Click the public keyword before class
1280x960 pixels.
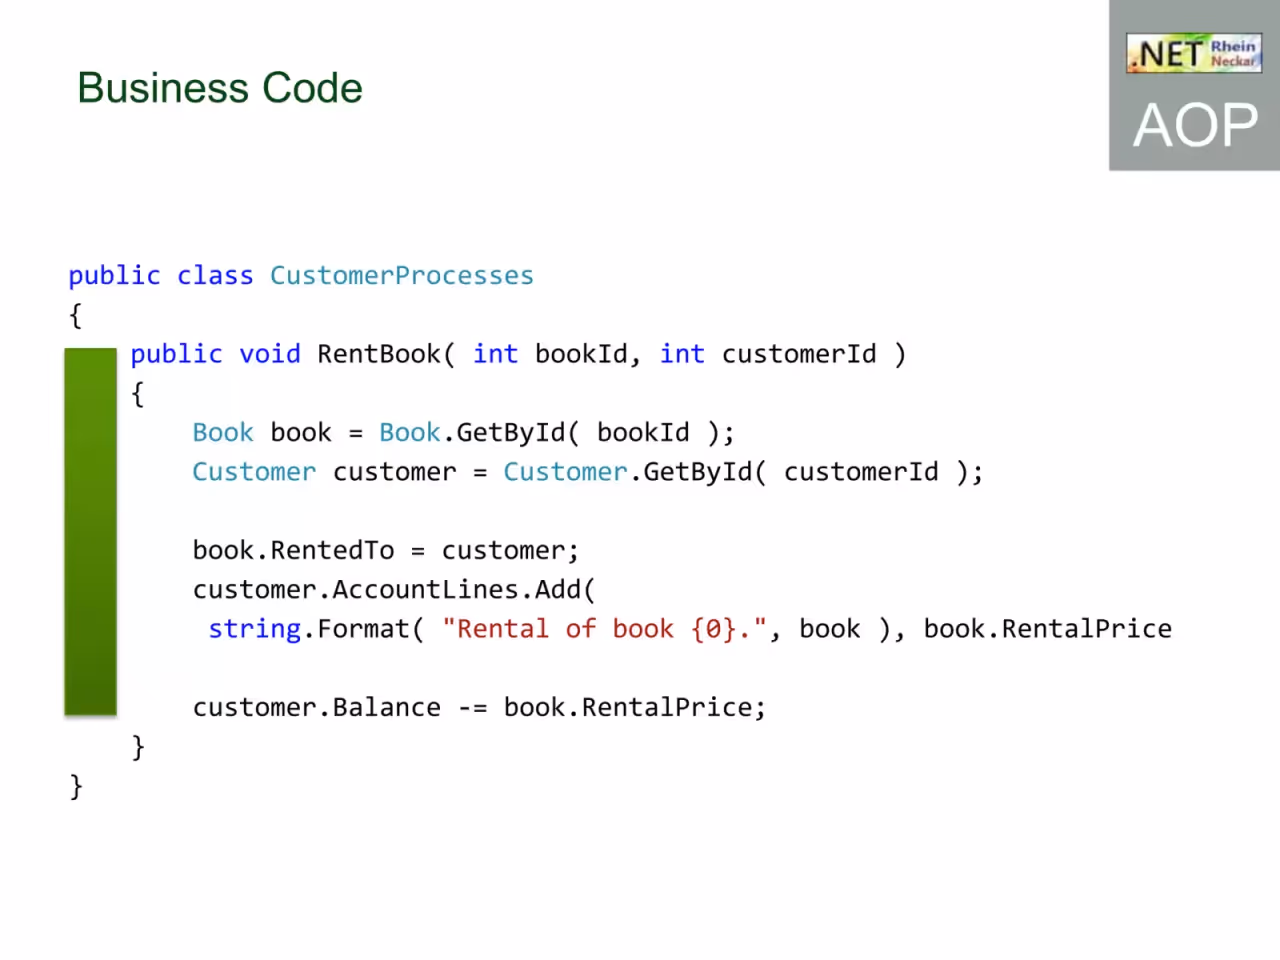coord(114,276)
